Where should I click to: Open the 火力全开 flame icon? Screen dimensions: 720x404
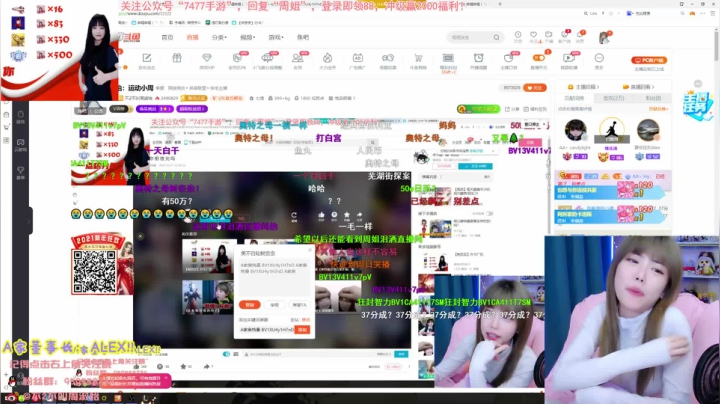[x=327, y=58]
